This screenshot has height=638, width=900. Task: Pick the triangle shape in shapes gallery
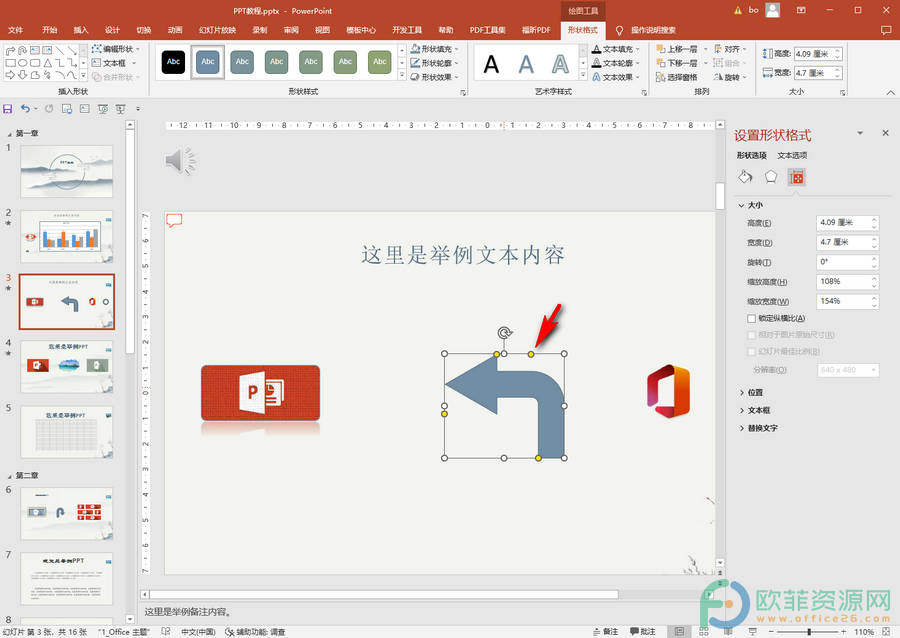pos(48,63)
